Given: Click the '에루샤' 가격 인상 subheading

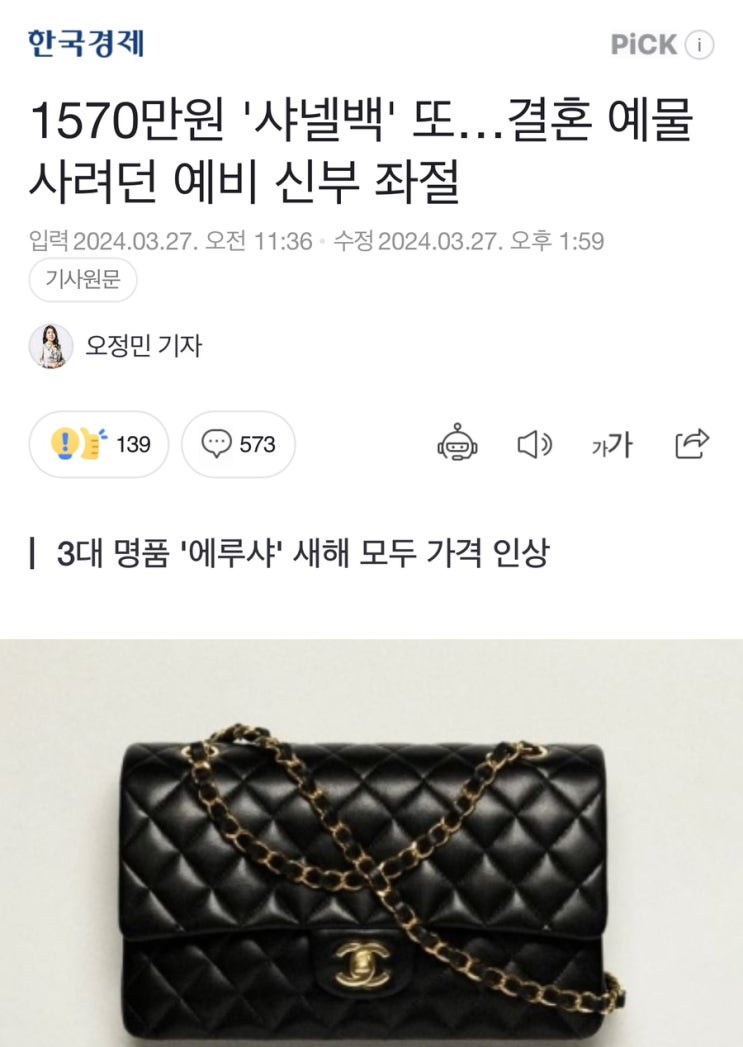Looking at the screenshot, I should [x=302, y=554].
